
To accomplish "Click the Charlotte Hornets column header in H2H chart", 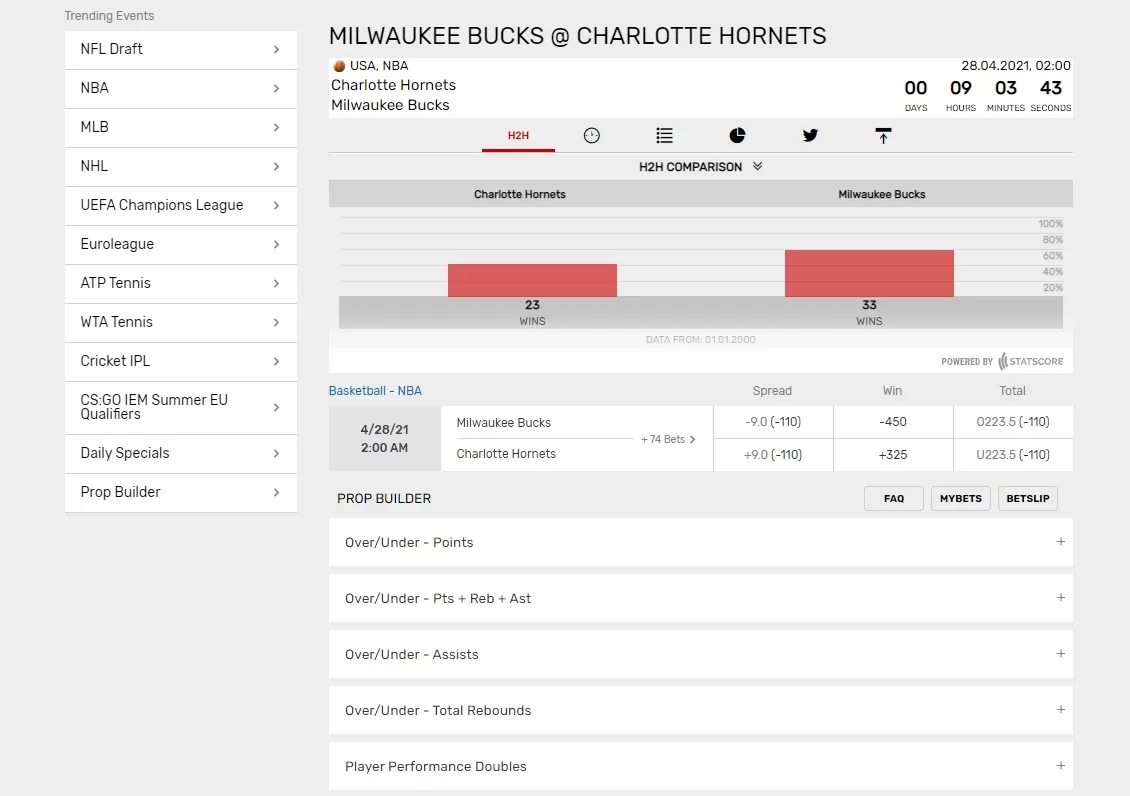I will point(520,194).
